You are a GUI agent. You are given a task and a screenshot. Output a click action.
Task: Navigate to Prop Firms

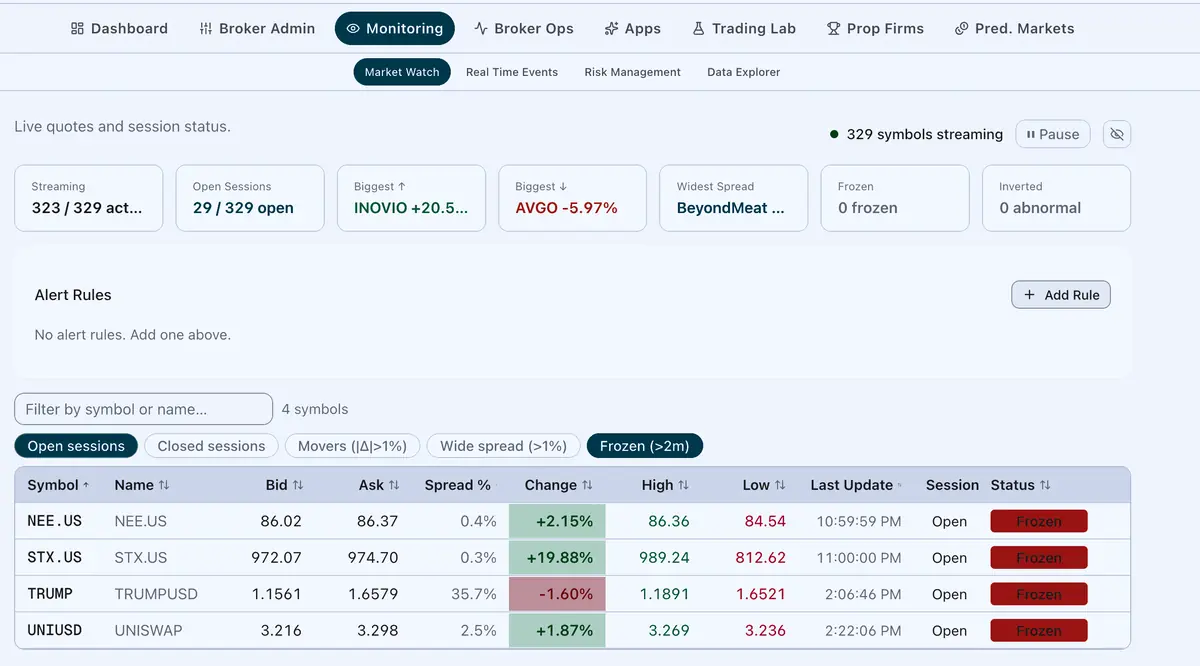[x=875, y=28]
